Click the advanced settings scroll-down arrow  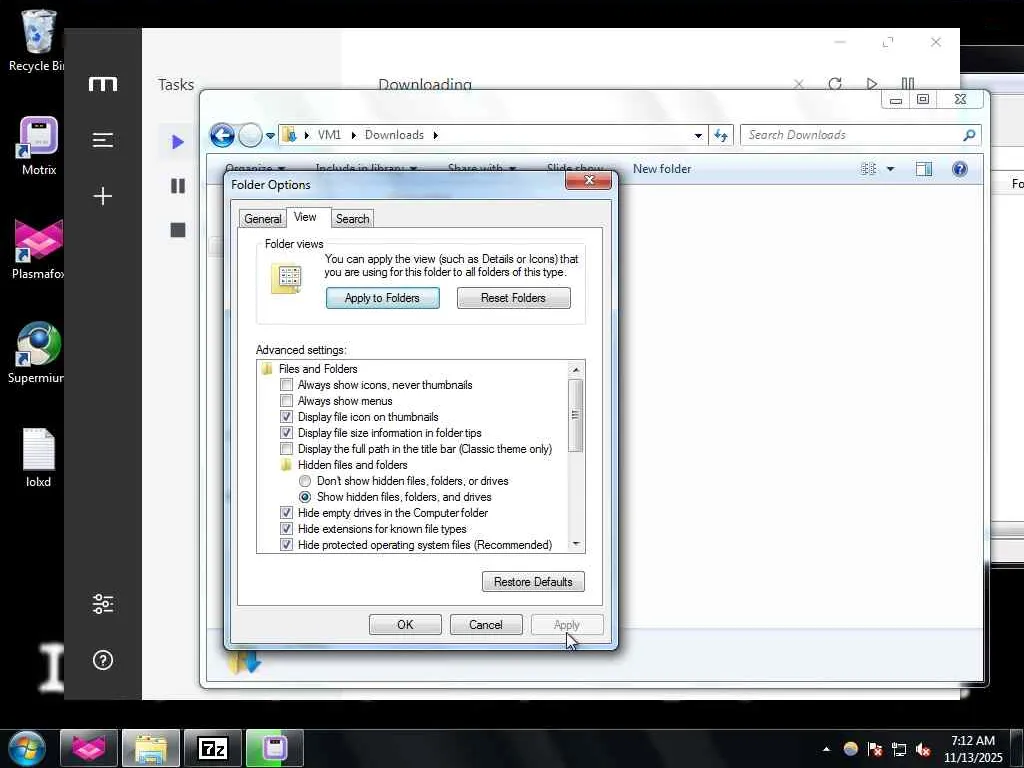tap(575, 544)
